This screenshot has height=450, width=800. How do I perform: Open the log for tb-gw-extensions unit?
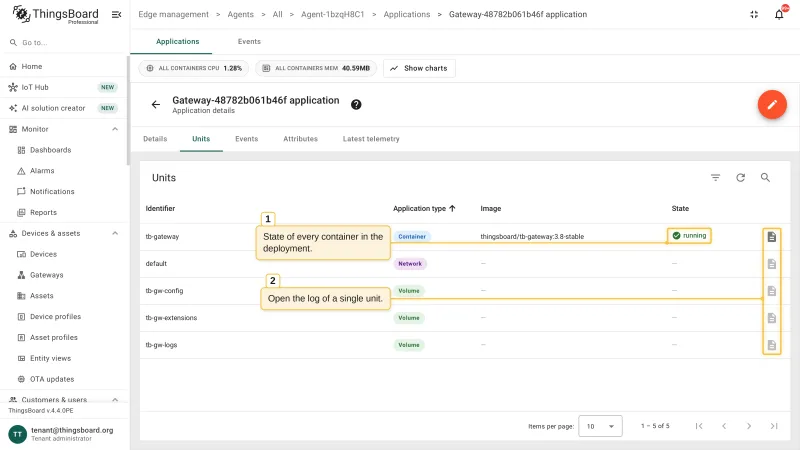click(771, 318)
